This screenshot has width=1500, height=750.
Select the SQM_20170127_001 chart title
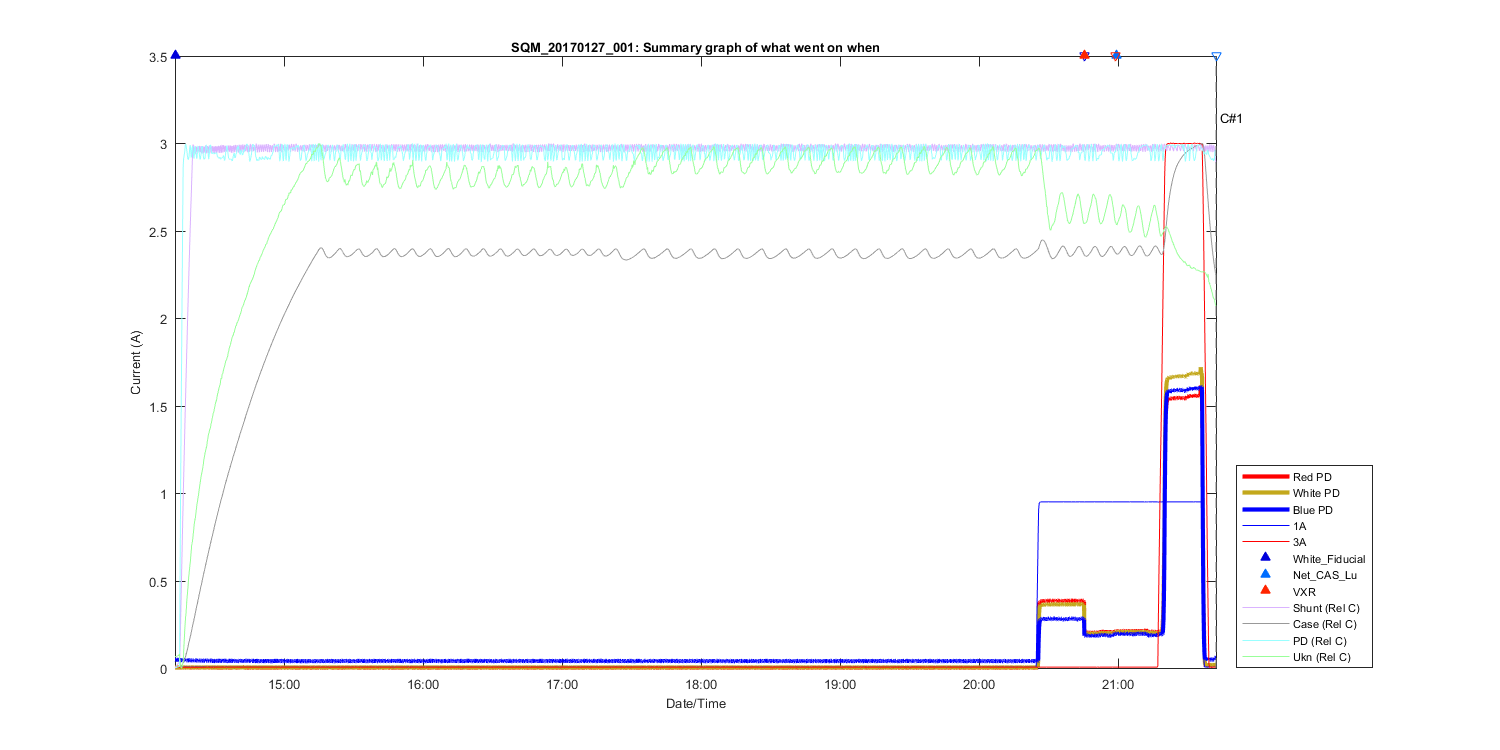[695, 47]
